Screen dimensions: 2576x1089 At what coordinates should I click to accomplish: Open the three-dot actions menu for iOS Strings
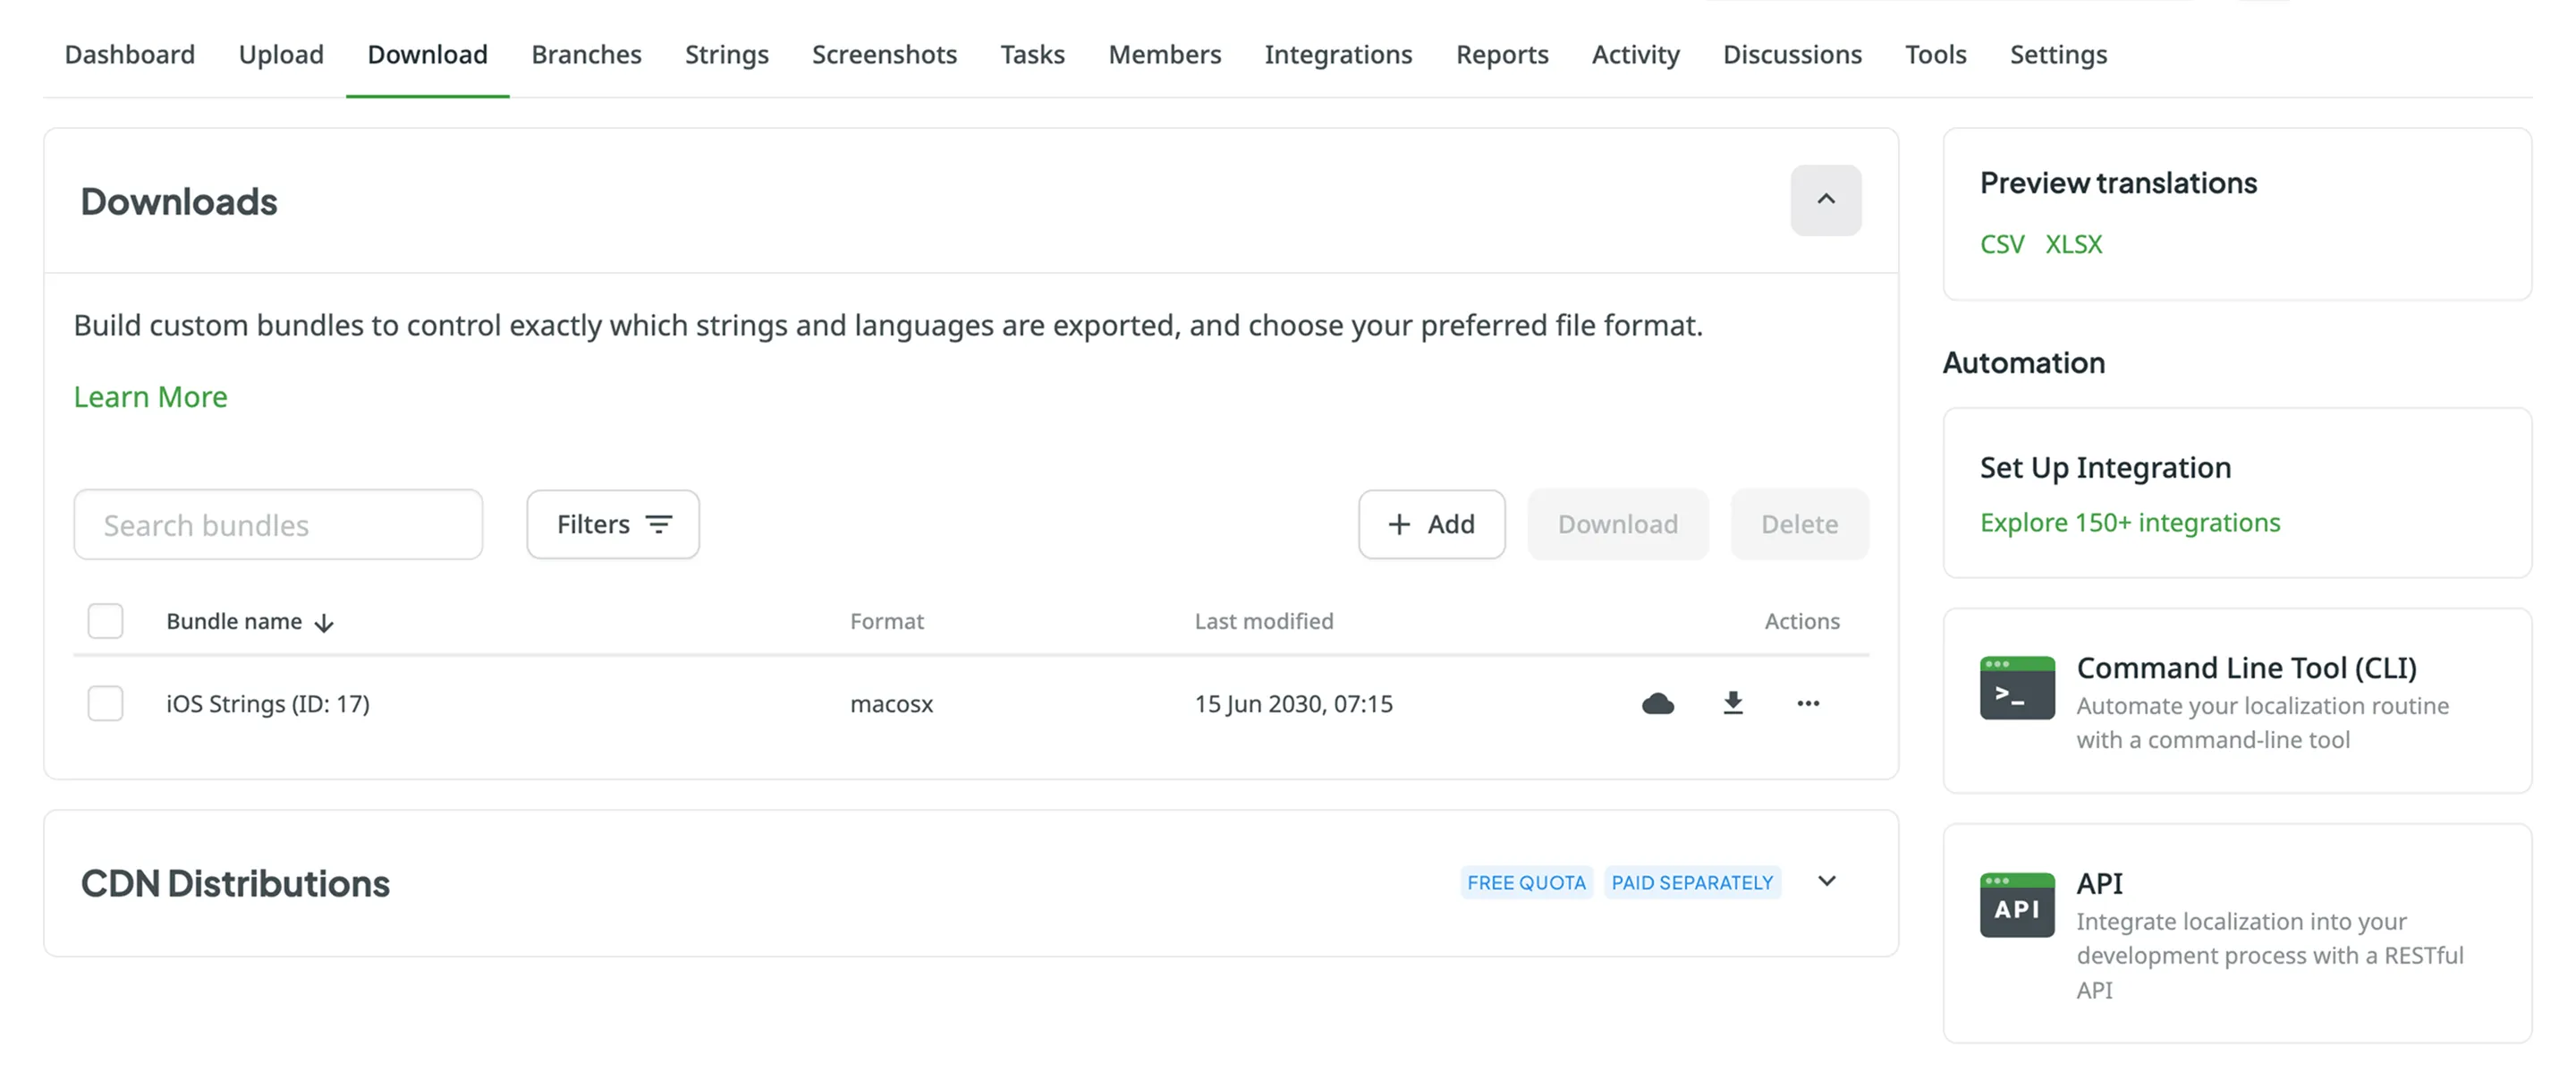coord(1807,703)
